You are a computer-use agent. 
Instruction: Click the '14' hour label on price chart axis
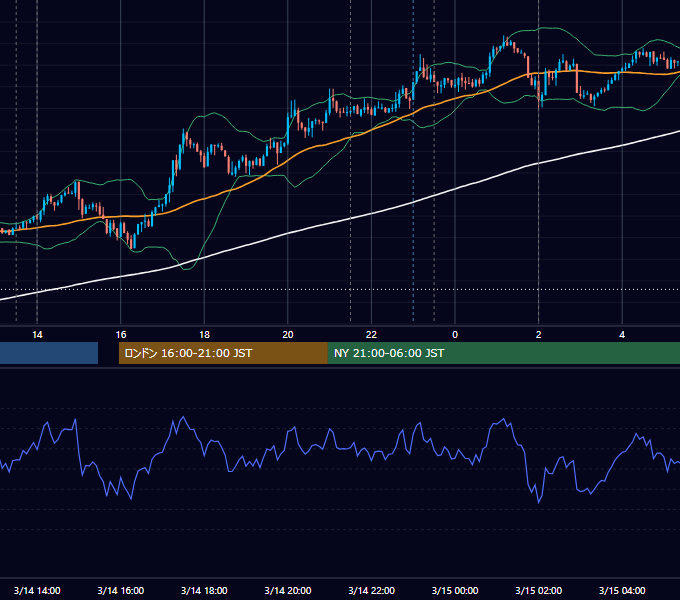tap(37, 335)
